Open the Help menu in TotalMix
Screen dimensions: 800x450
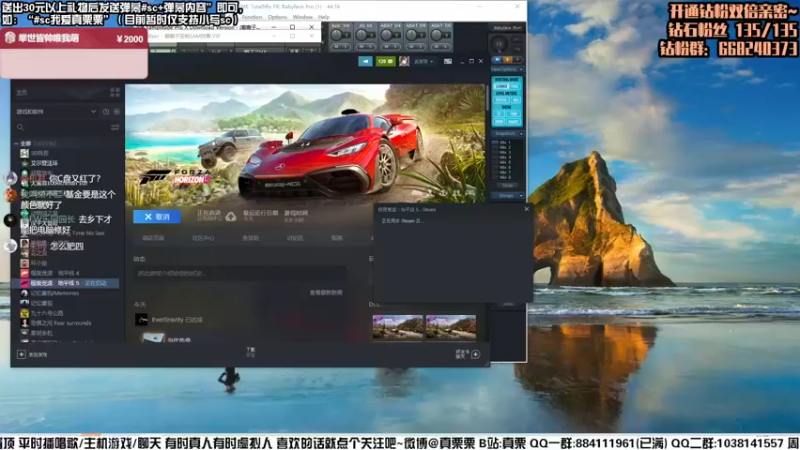(x=324, y=17)
